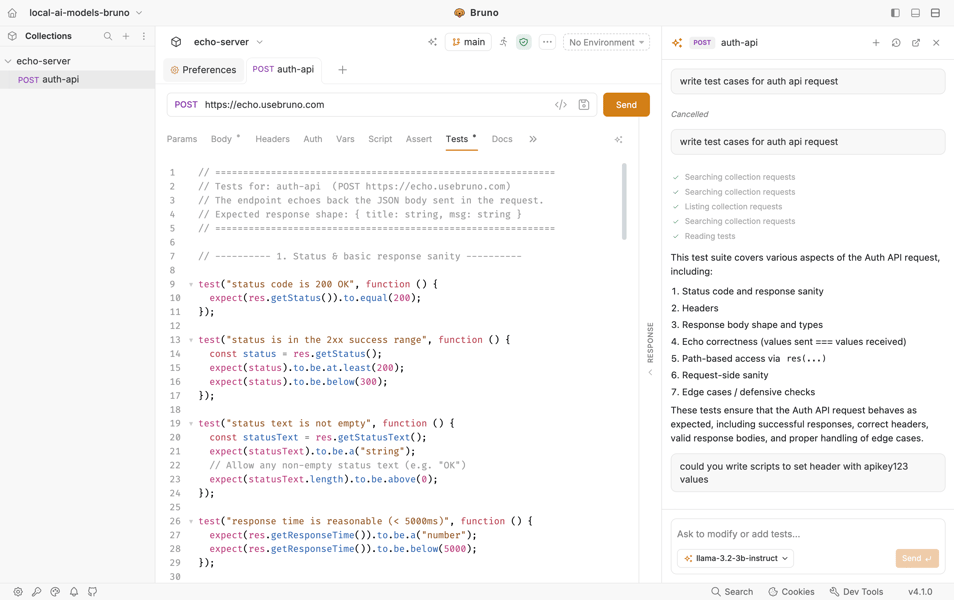Click the AI sparkle icon beside main
954x600 pixels.
coord(432,42)
